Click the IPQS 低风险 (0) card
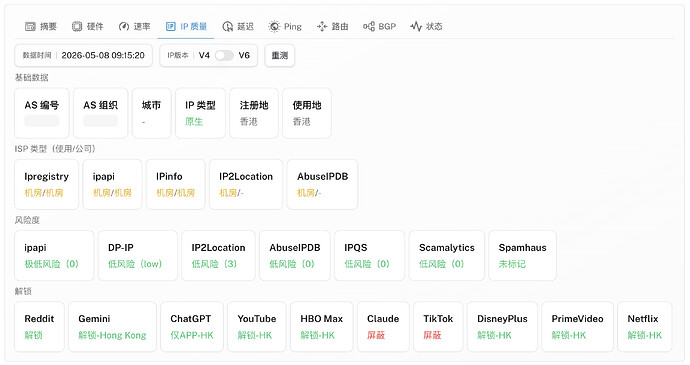Image resolution: width=690 pixels, height=365 pixels. [370, 256]
